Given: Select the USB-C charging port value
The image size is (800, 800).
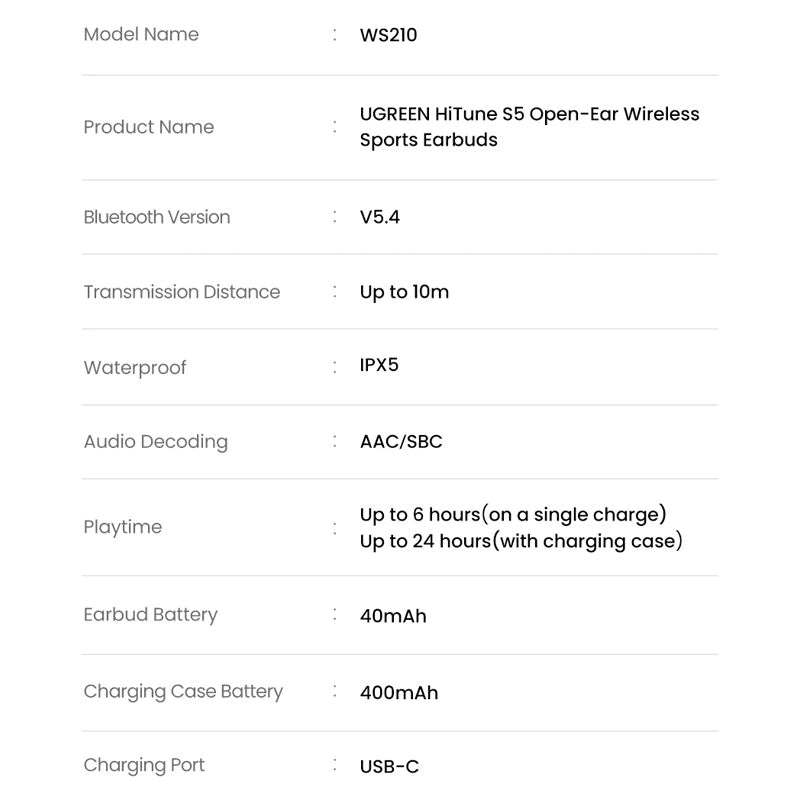Looking at the screenshot, I should point(389,766).
